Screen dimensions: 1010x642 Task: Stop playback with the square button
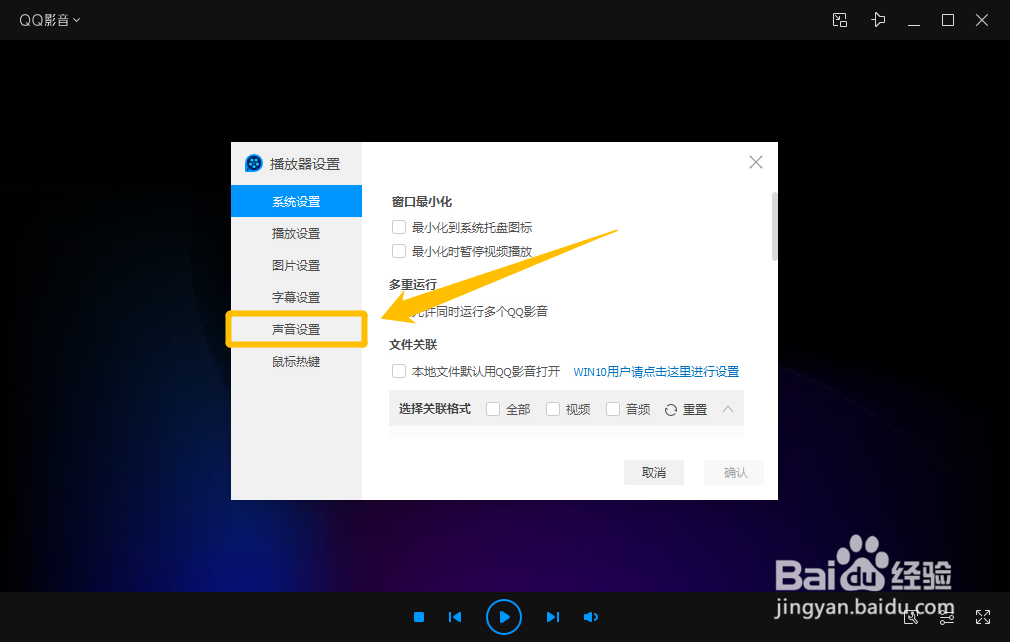[419, 617]
